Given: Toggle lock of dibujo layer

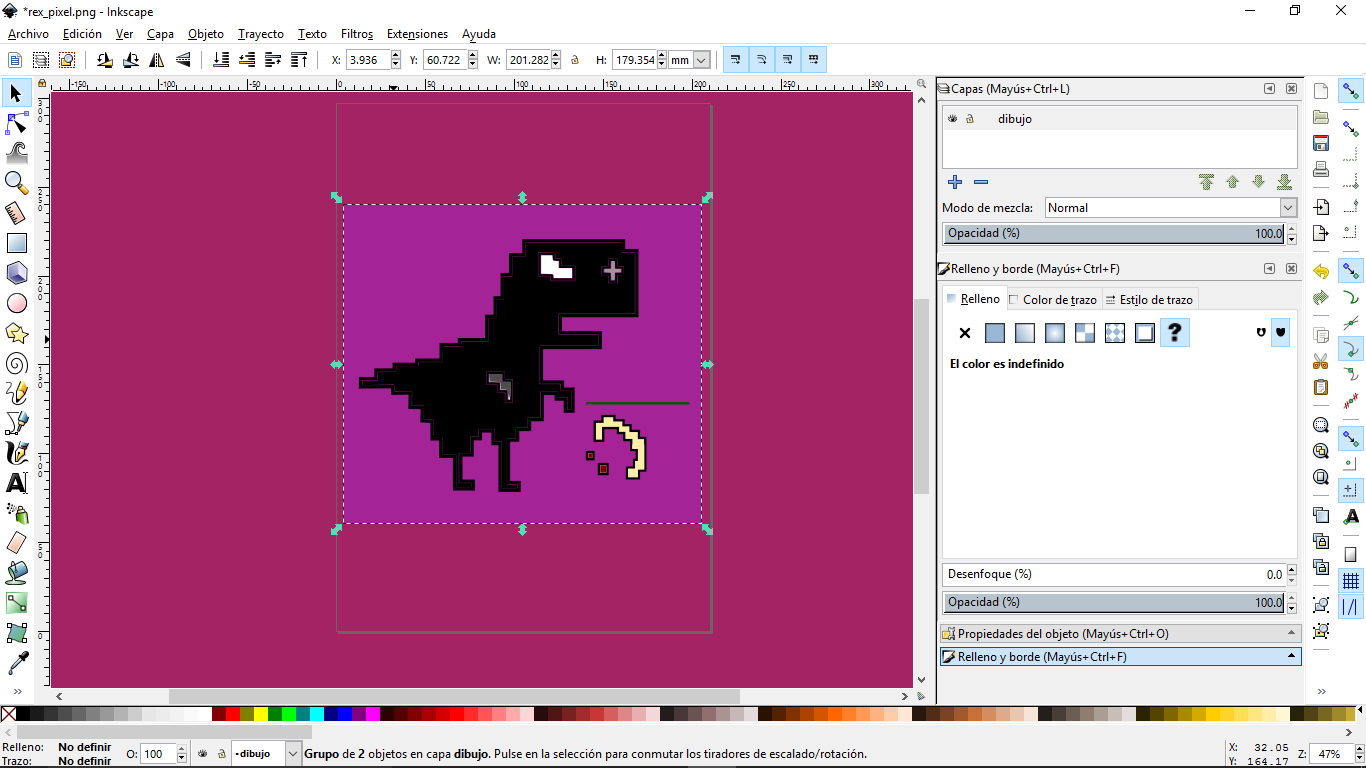Looking at the screenshot, I should 969,119.
